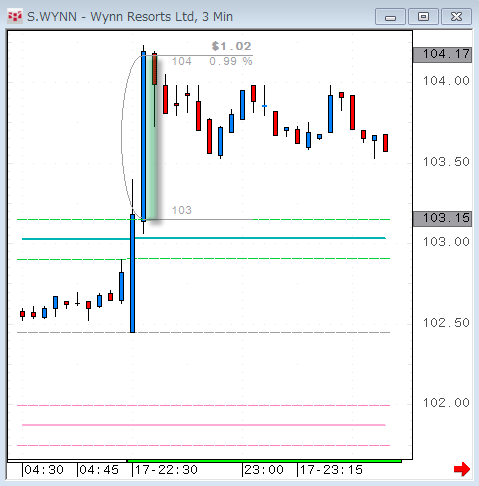Click the red chart icon in the title bar
The width and height of the screenshot is (479, 486).
coord(15,16)
